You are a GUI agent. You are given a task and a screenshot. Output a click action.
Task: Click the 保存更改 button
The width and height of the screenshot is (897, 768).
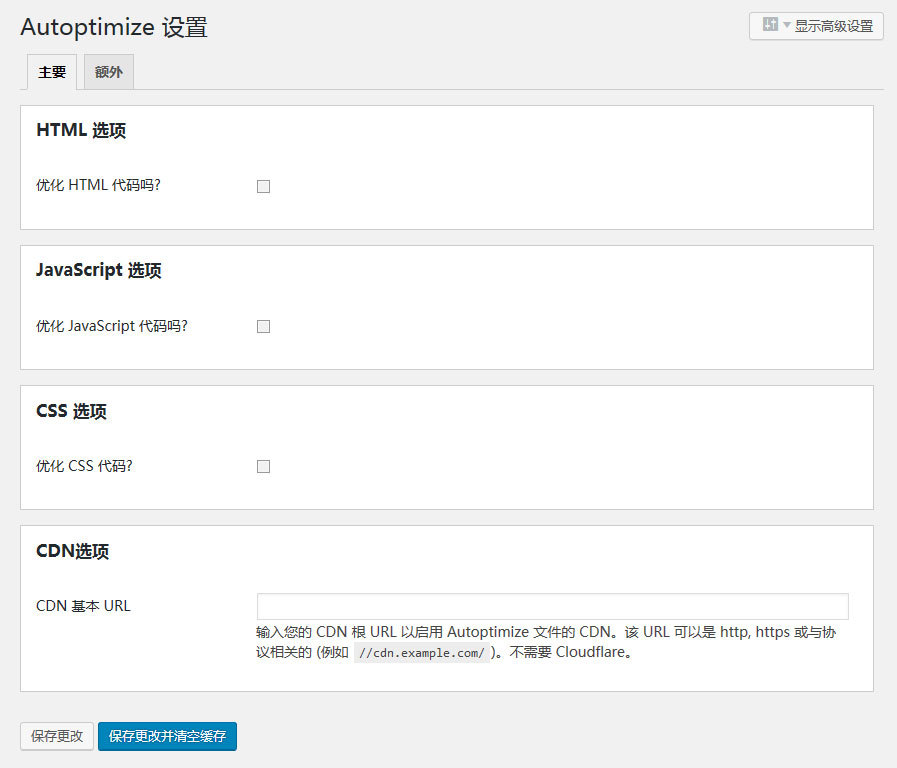[x=56, y=736]
